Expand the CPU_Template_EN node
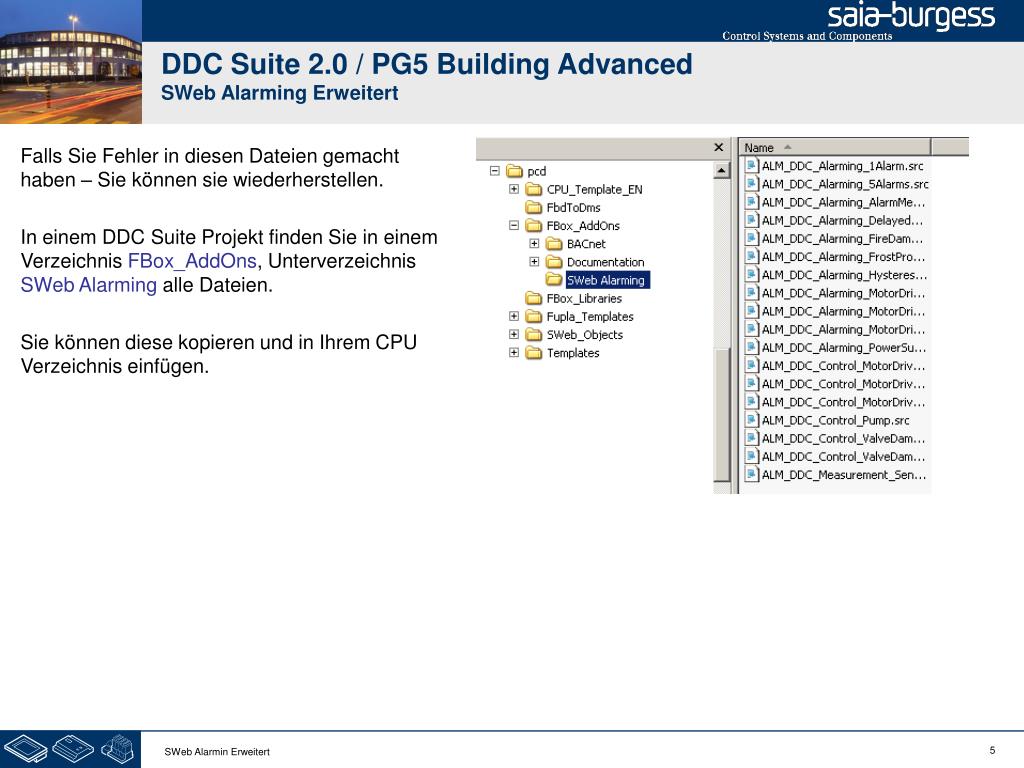 [x=514, y=189]
